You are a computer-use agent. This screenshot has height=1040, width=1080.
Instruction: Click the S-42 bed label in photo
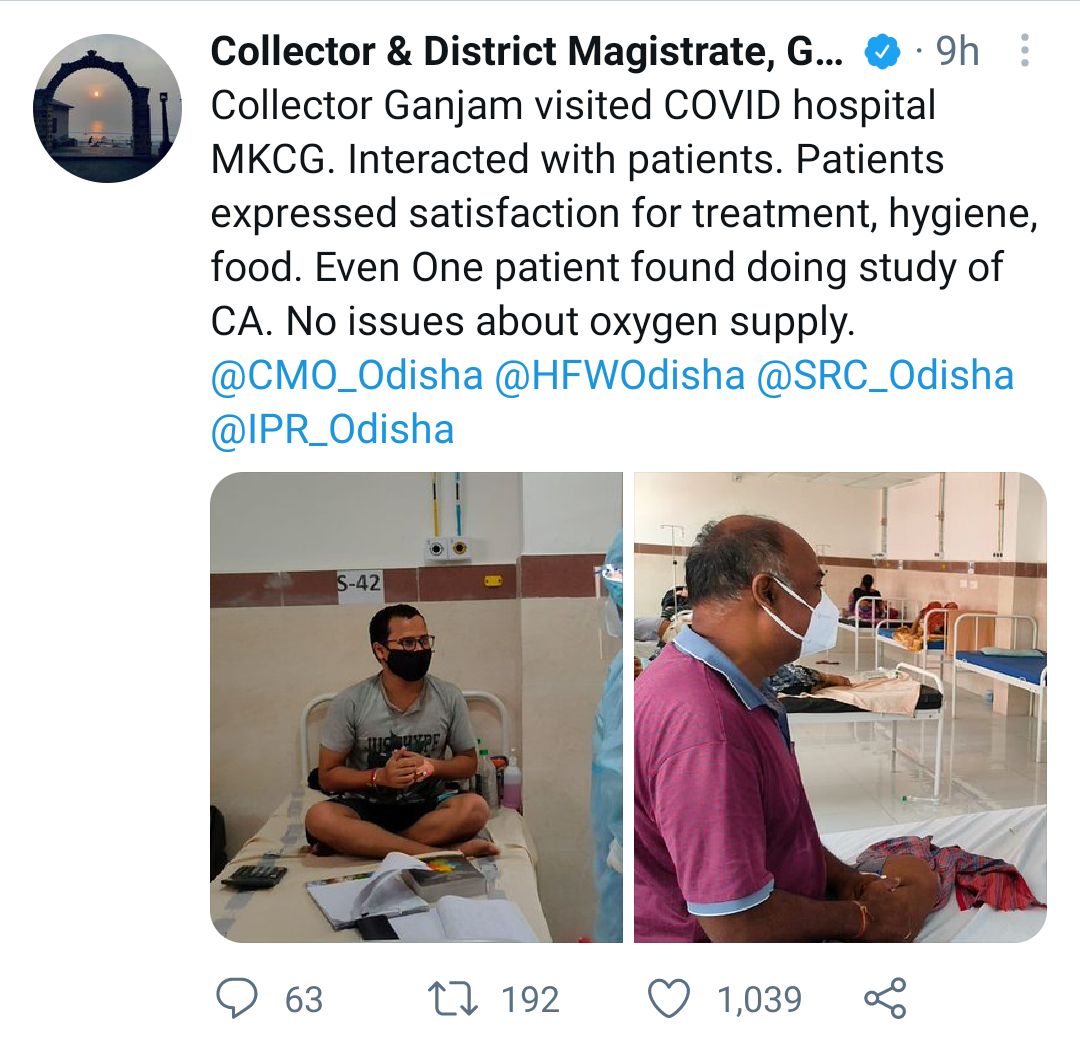pos(358,584)
